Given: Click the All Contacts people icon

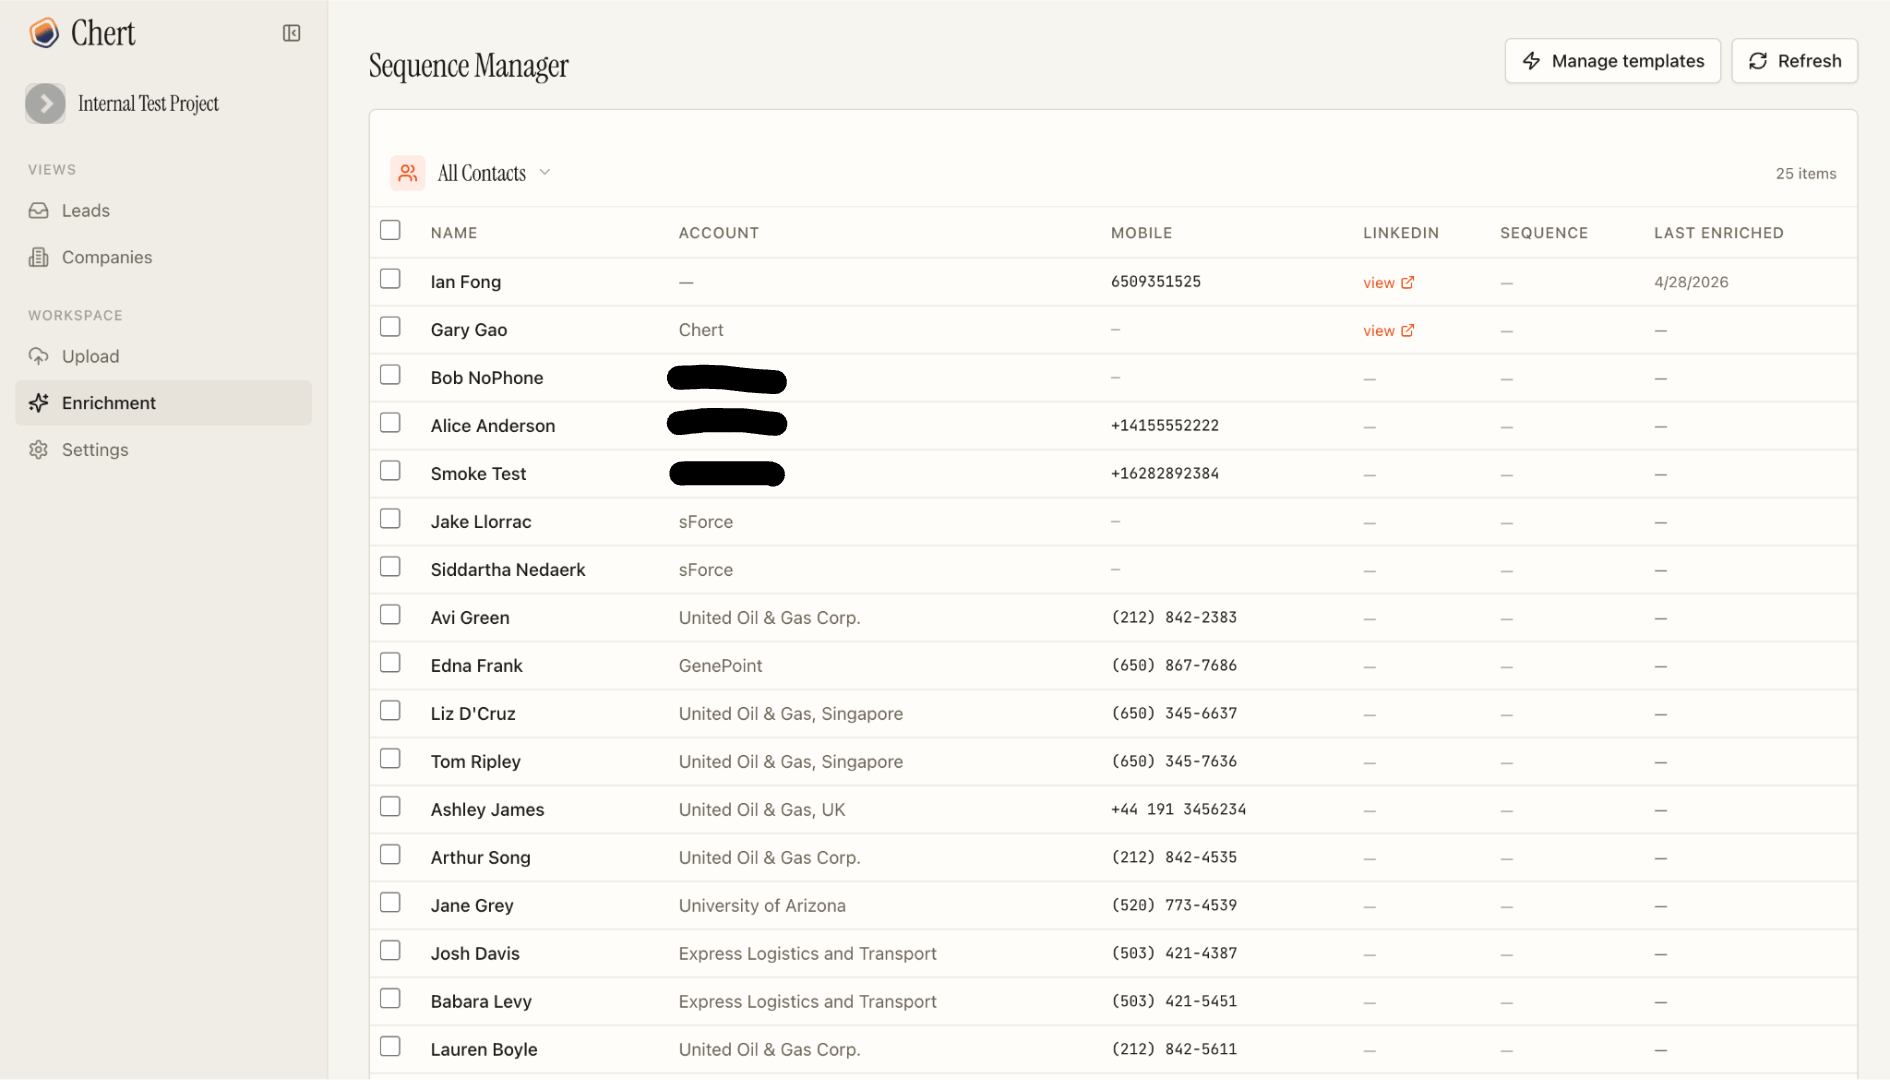Looking at the screenshot, I should (x=408, y=173).
